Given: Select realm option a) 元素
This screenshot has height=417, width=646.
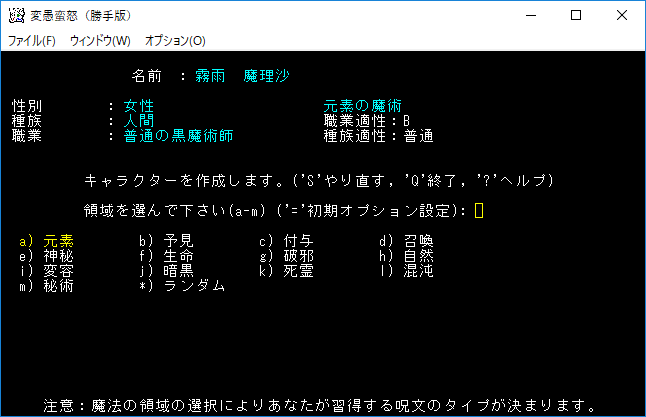Looking at the screenshot, I should (x=45, y=241).
